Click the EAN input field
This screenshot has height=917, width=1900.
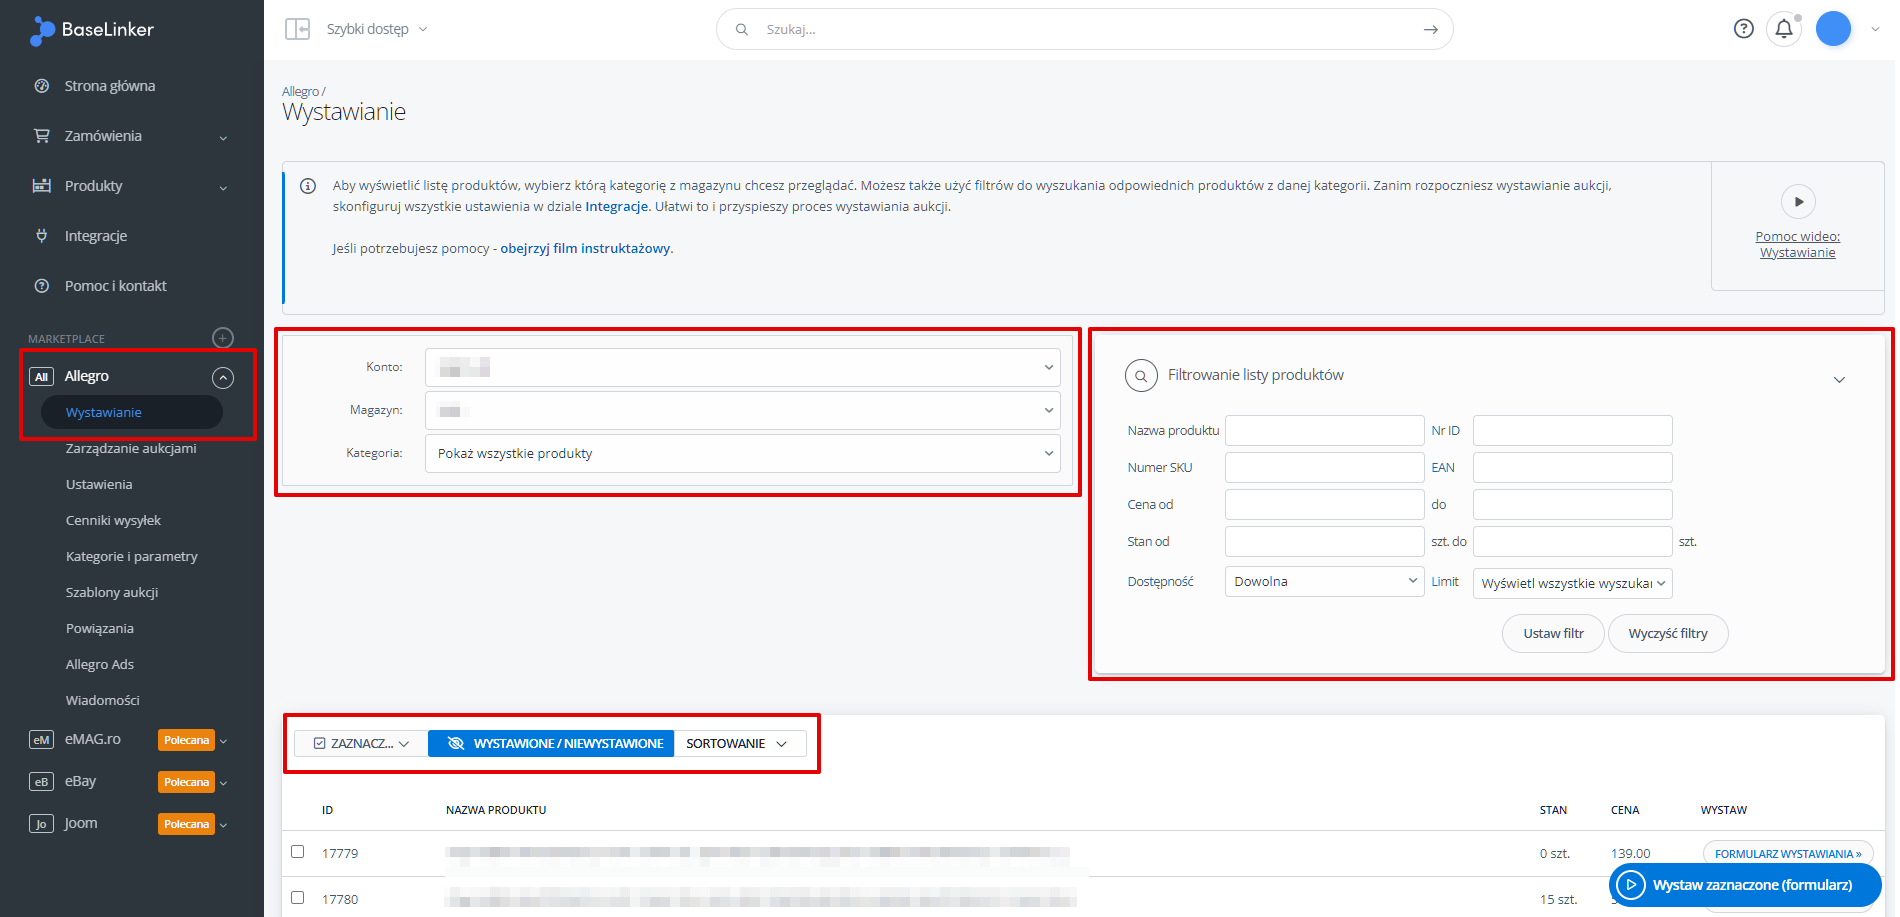(1572, 467)
